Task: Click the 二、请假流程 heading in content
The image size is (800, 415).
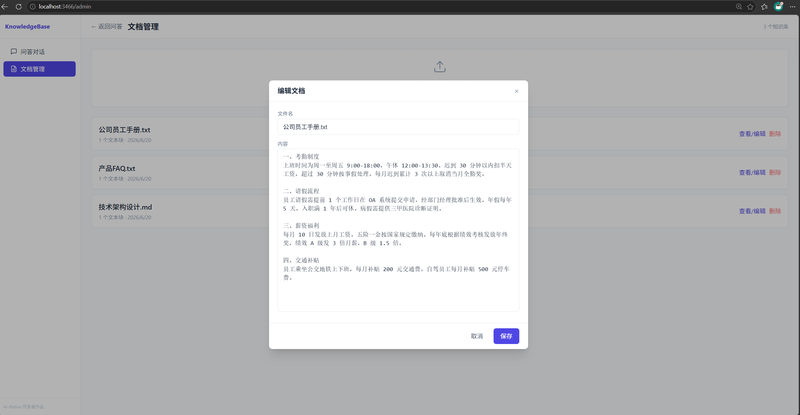Action: pyautogui.click(x=301, y=191)
